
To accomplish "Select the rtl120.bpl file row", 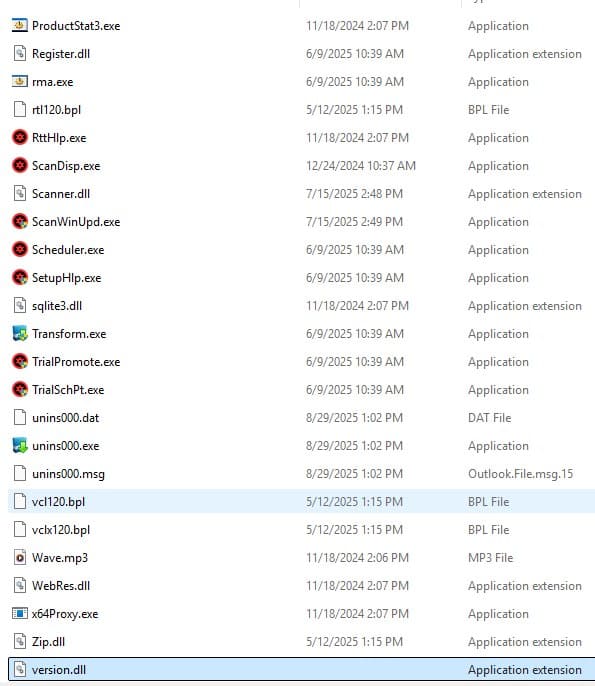I will [301, 110].
